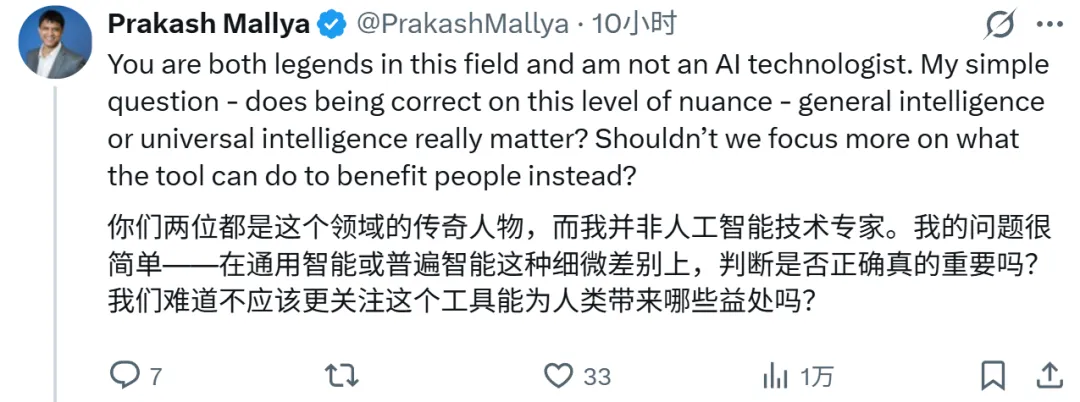Viewport: 1080px width, 402px height.
Task: Click the reply count 7
Action: [x=155, y=377]
